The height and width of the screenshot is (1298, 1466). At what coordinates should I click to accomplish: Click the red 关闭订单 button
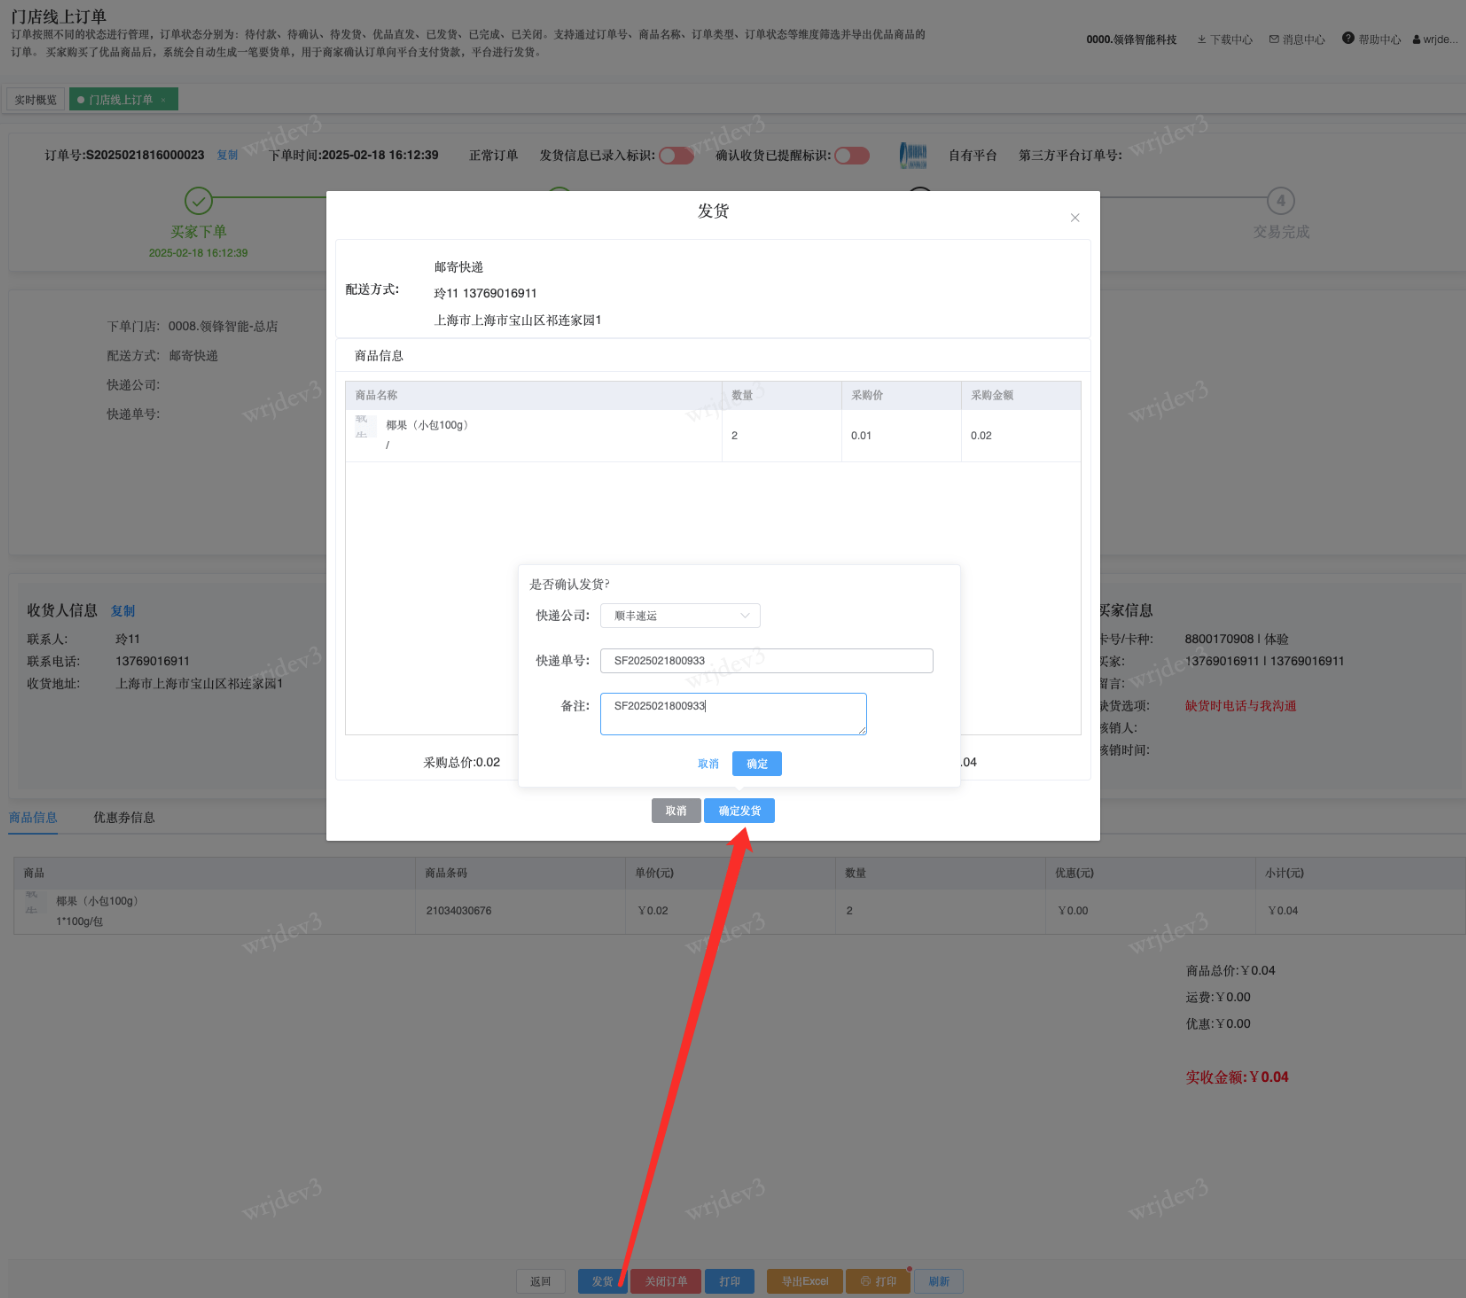[x=666, y=1281]
